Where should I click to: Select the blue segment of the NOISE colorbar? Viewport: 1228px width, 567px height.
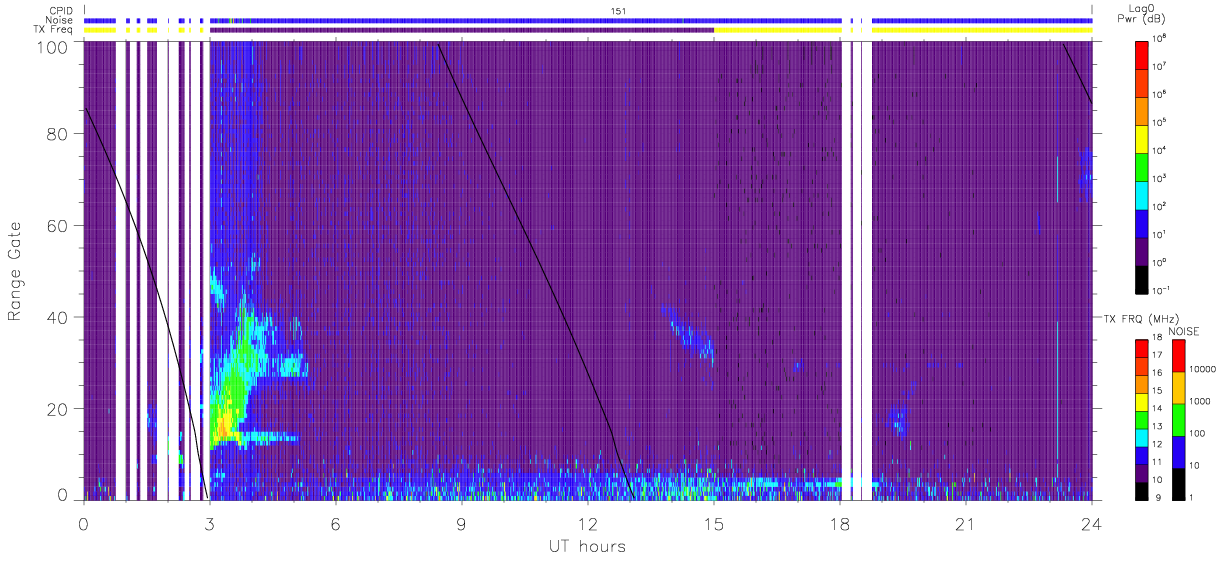pos(1179,452)
